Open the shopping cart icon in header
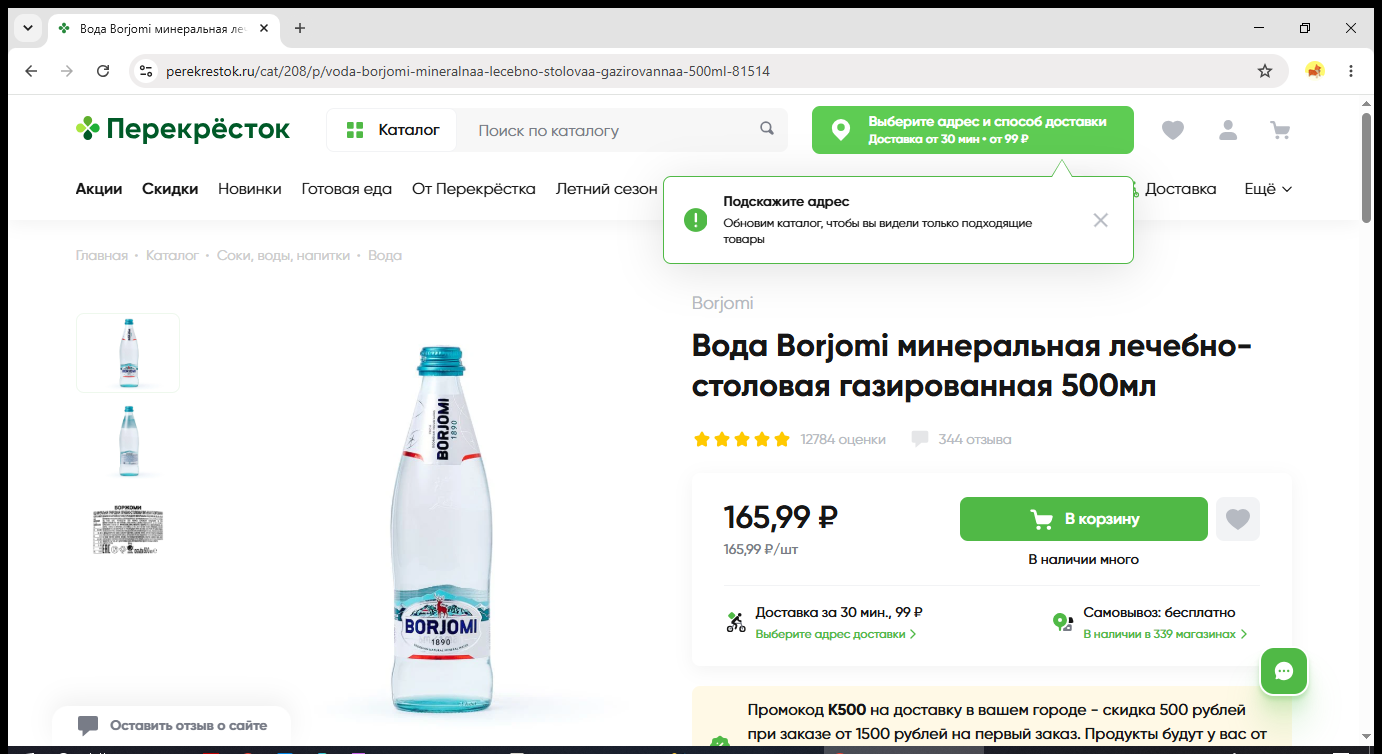 click(1279, 130)
